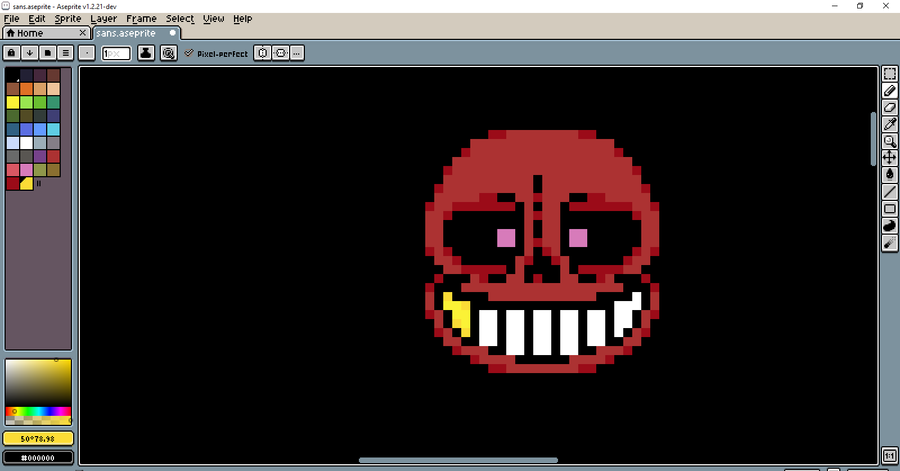Toggle horizontal symmetry mode
This screenshot has width=900, height=471.
coord(262,53)
